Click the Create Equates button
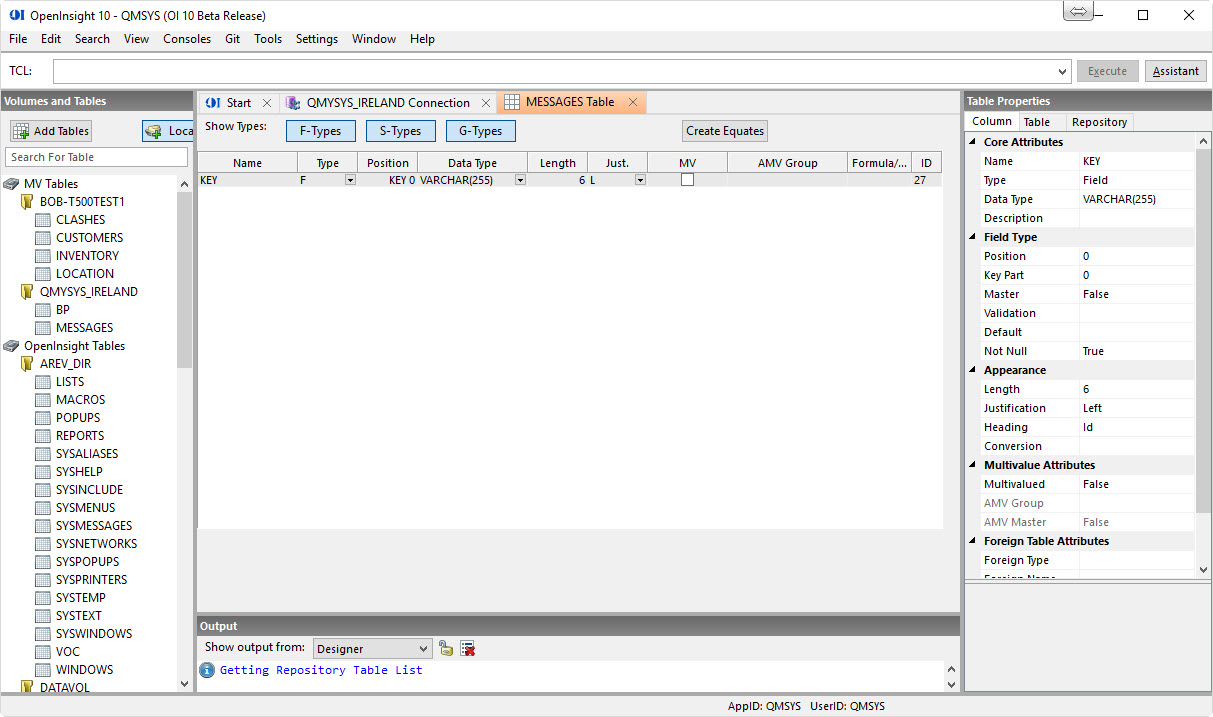This screenshot has width=1213, height=717. click(x=725, y=131)
